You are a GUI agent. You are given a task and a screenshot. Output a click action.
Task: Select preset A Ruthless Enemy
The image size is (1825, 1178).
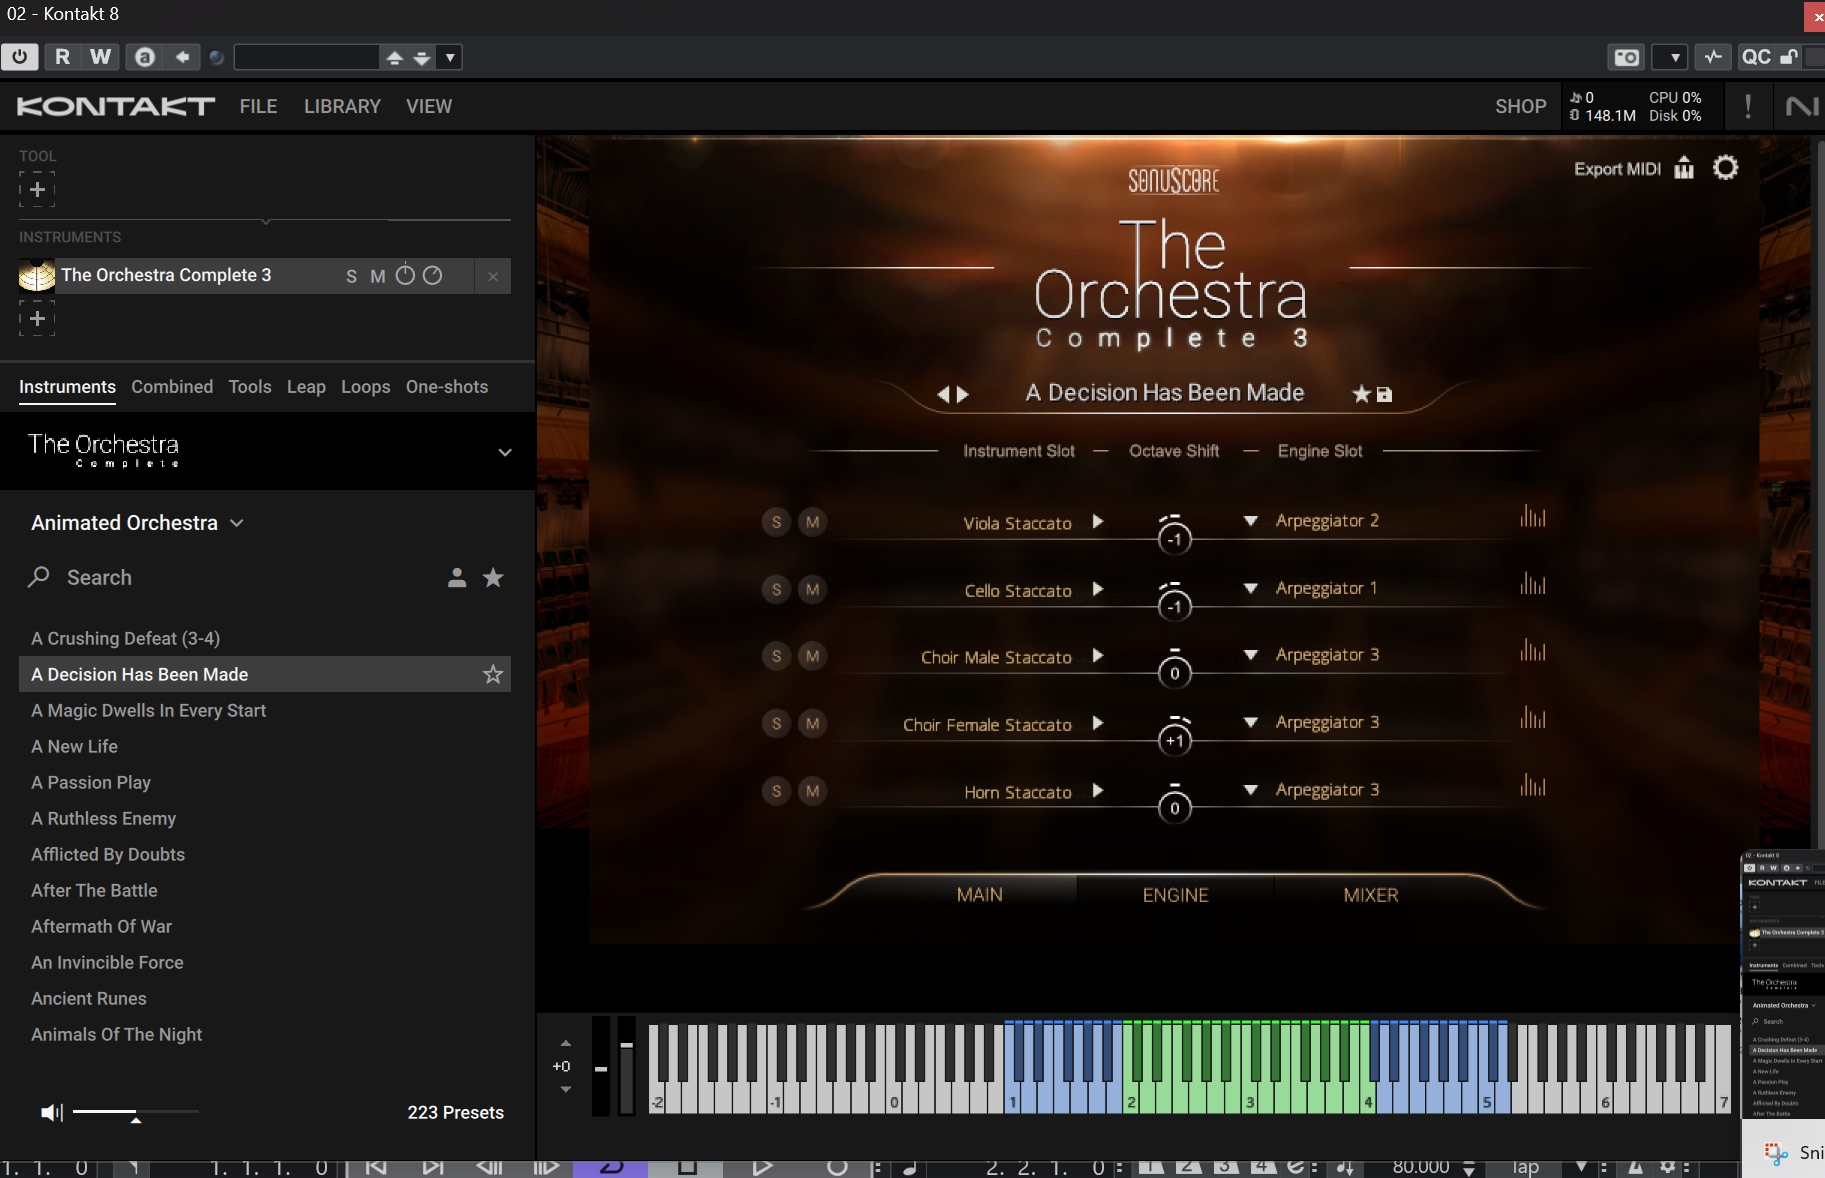[103, 818]
